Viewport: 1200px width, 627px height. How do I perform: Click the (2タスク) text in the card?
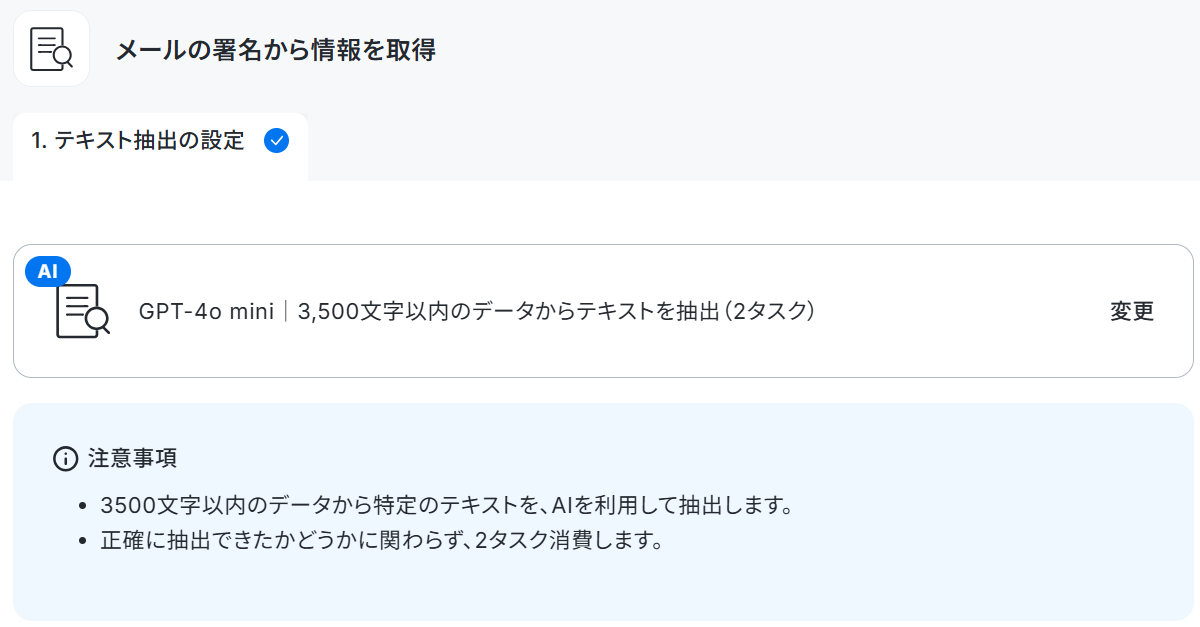point(771,311)
